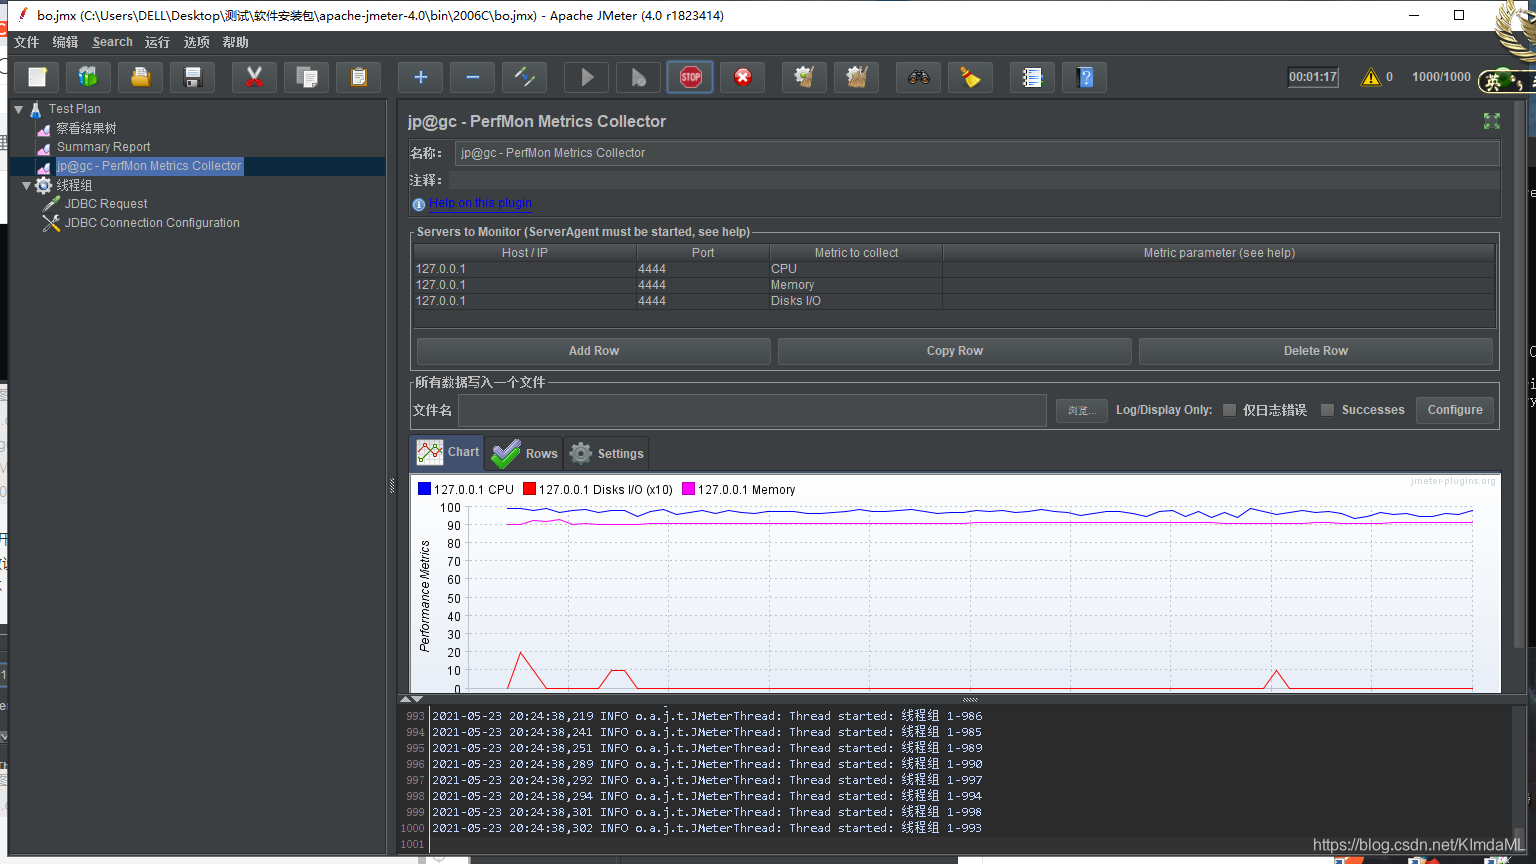The width and height of the screenshot is (1536, 864).
Task: Enable the 仅日志错误 checkbox
Action: click(x=1229, y=410)
